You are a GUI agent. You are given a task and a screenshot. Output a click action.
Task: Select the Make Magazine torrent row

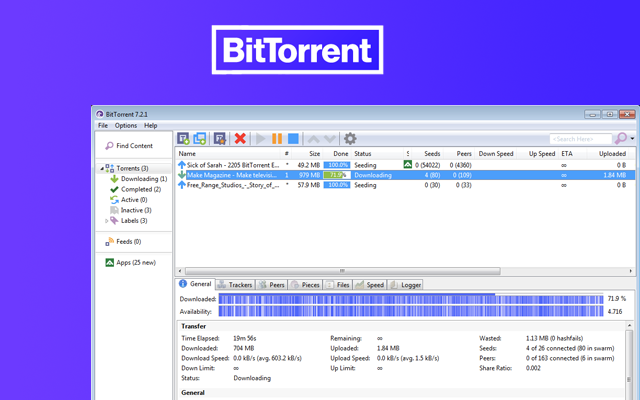click(405, 175)
